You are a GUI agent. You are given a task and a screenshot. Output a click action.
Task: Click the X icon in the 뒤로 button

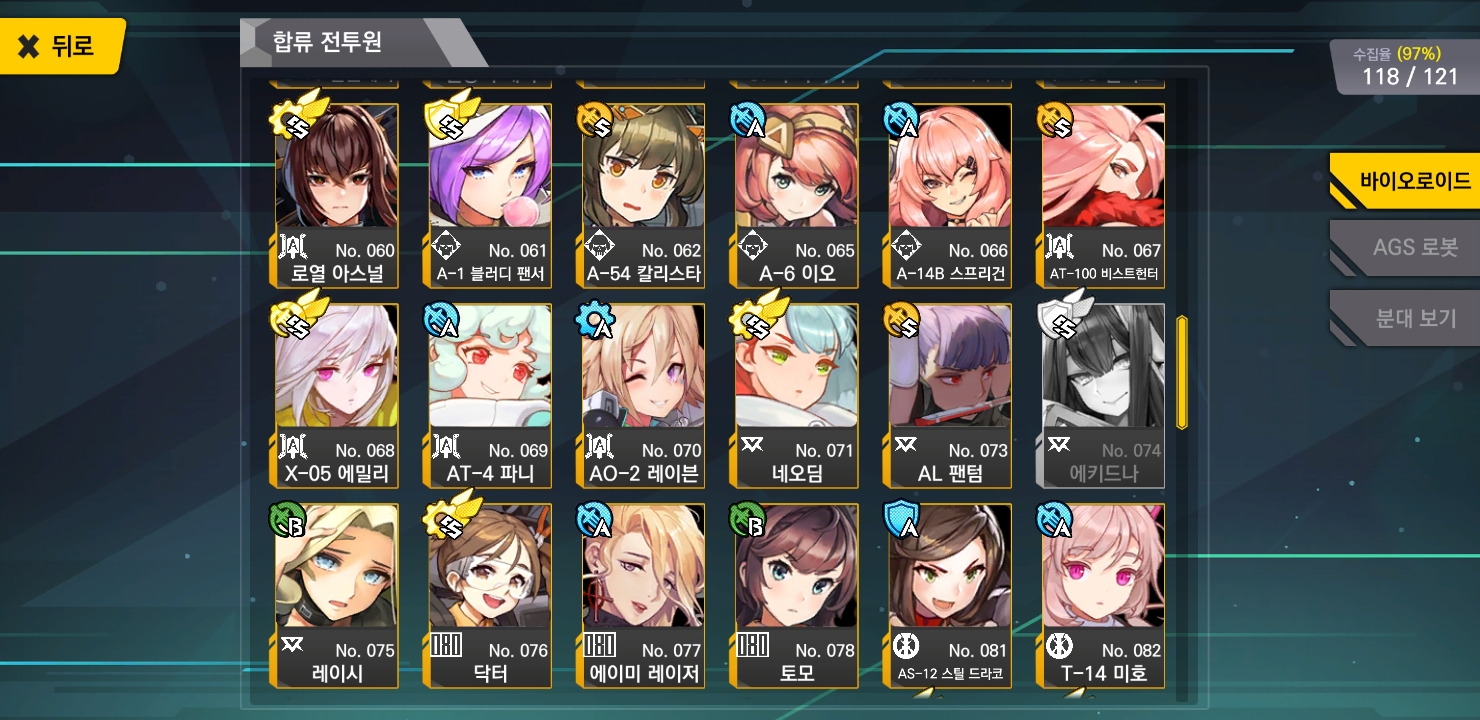point(30,45)
